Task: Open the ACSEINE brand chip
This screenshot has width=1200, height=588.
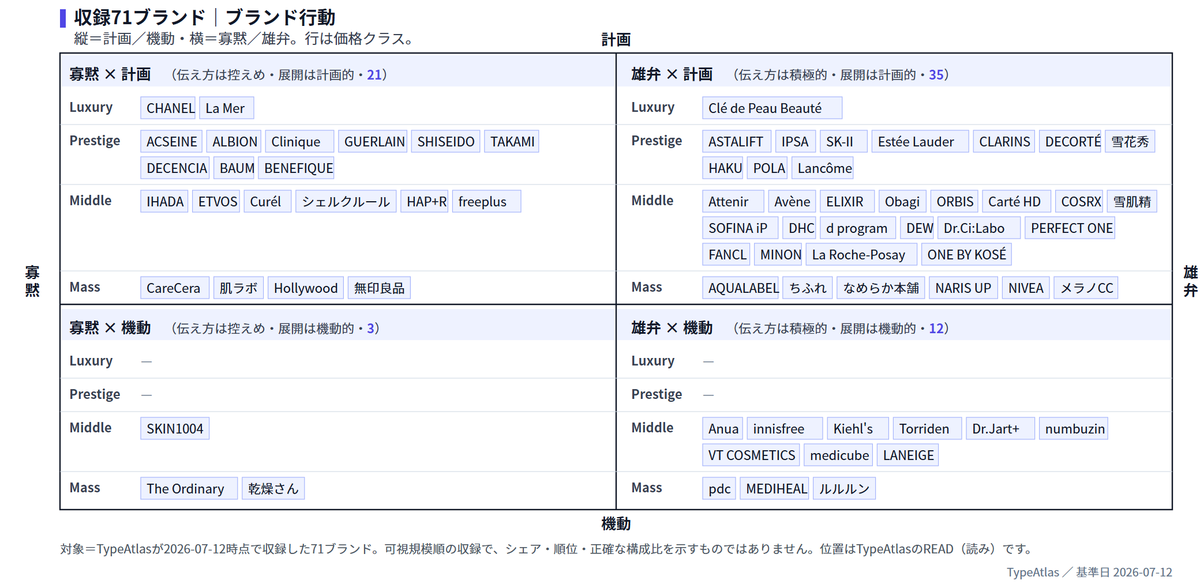Action: (172, 142)
